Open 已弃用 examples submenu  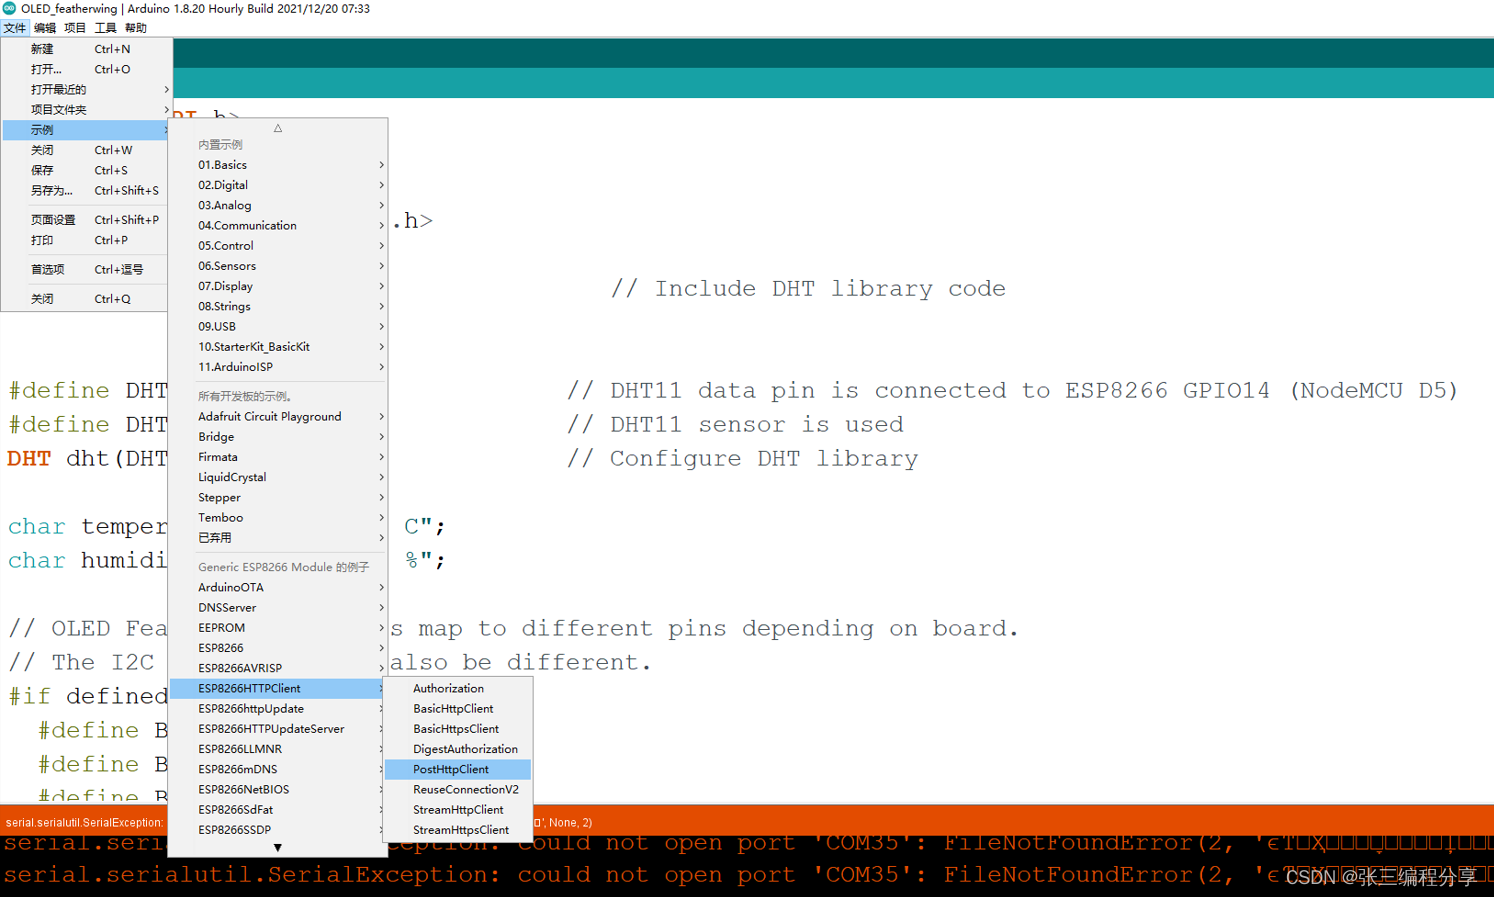point(278,538)
